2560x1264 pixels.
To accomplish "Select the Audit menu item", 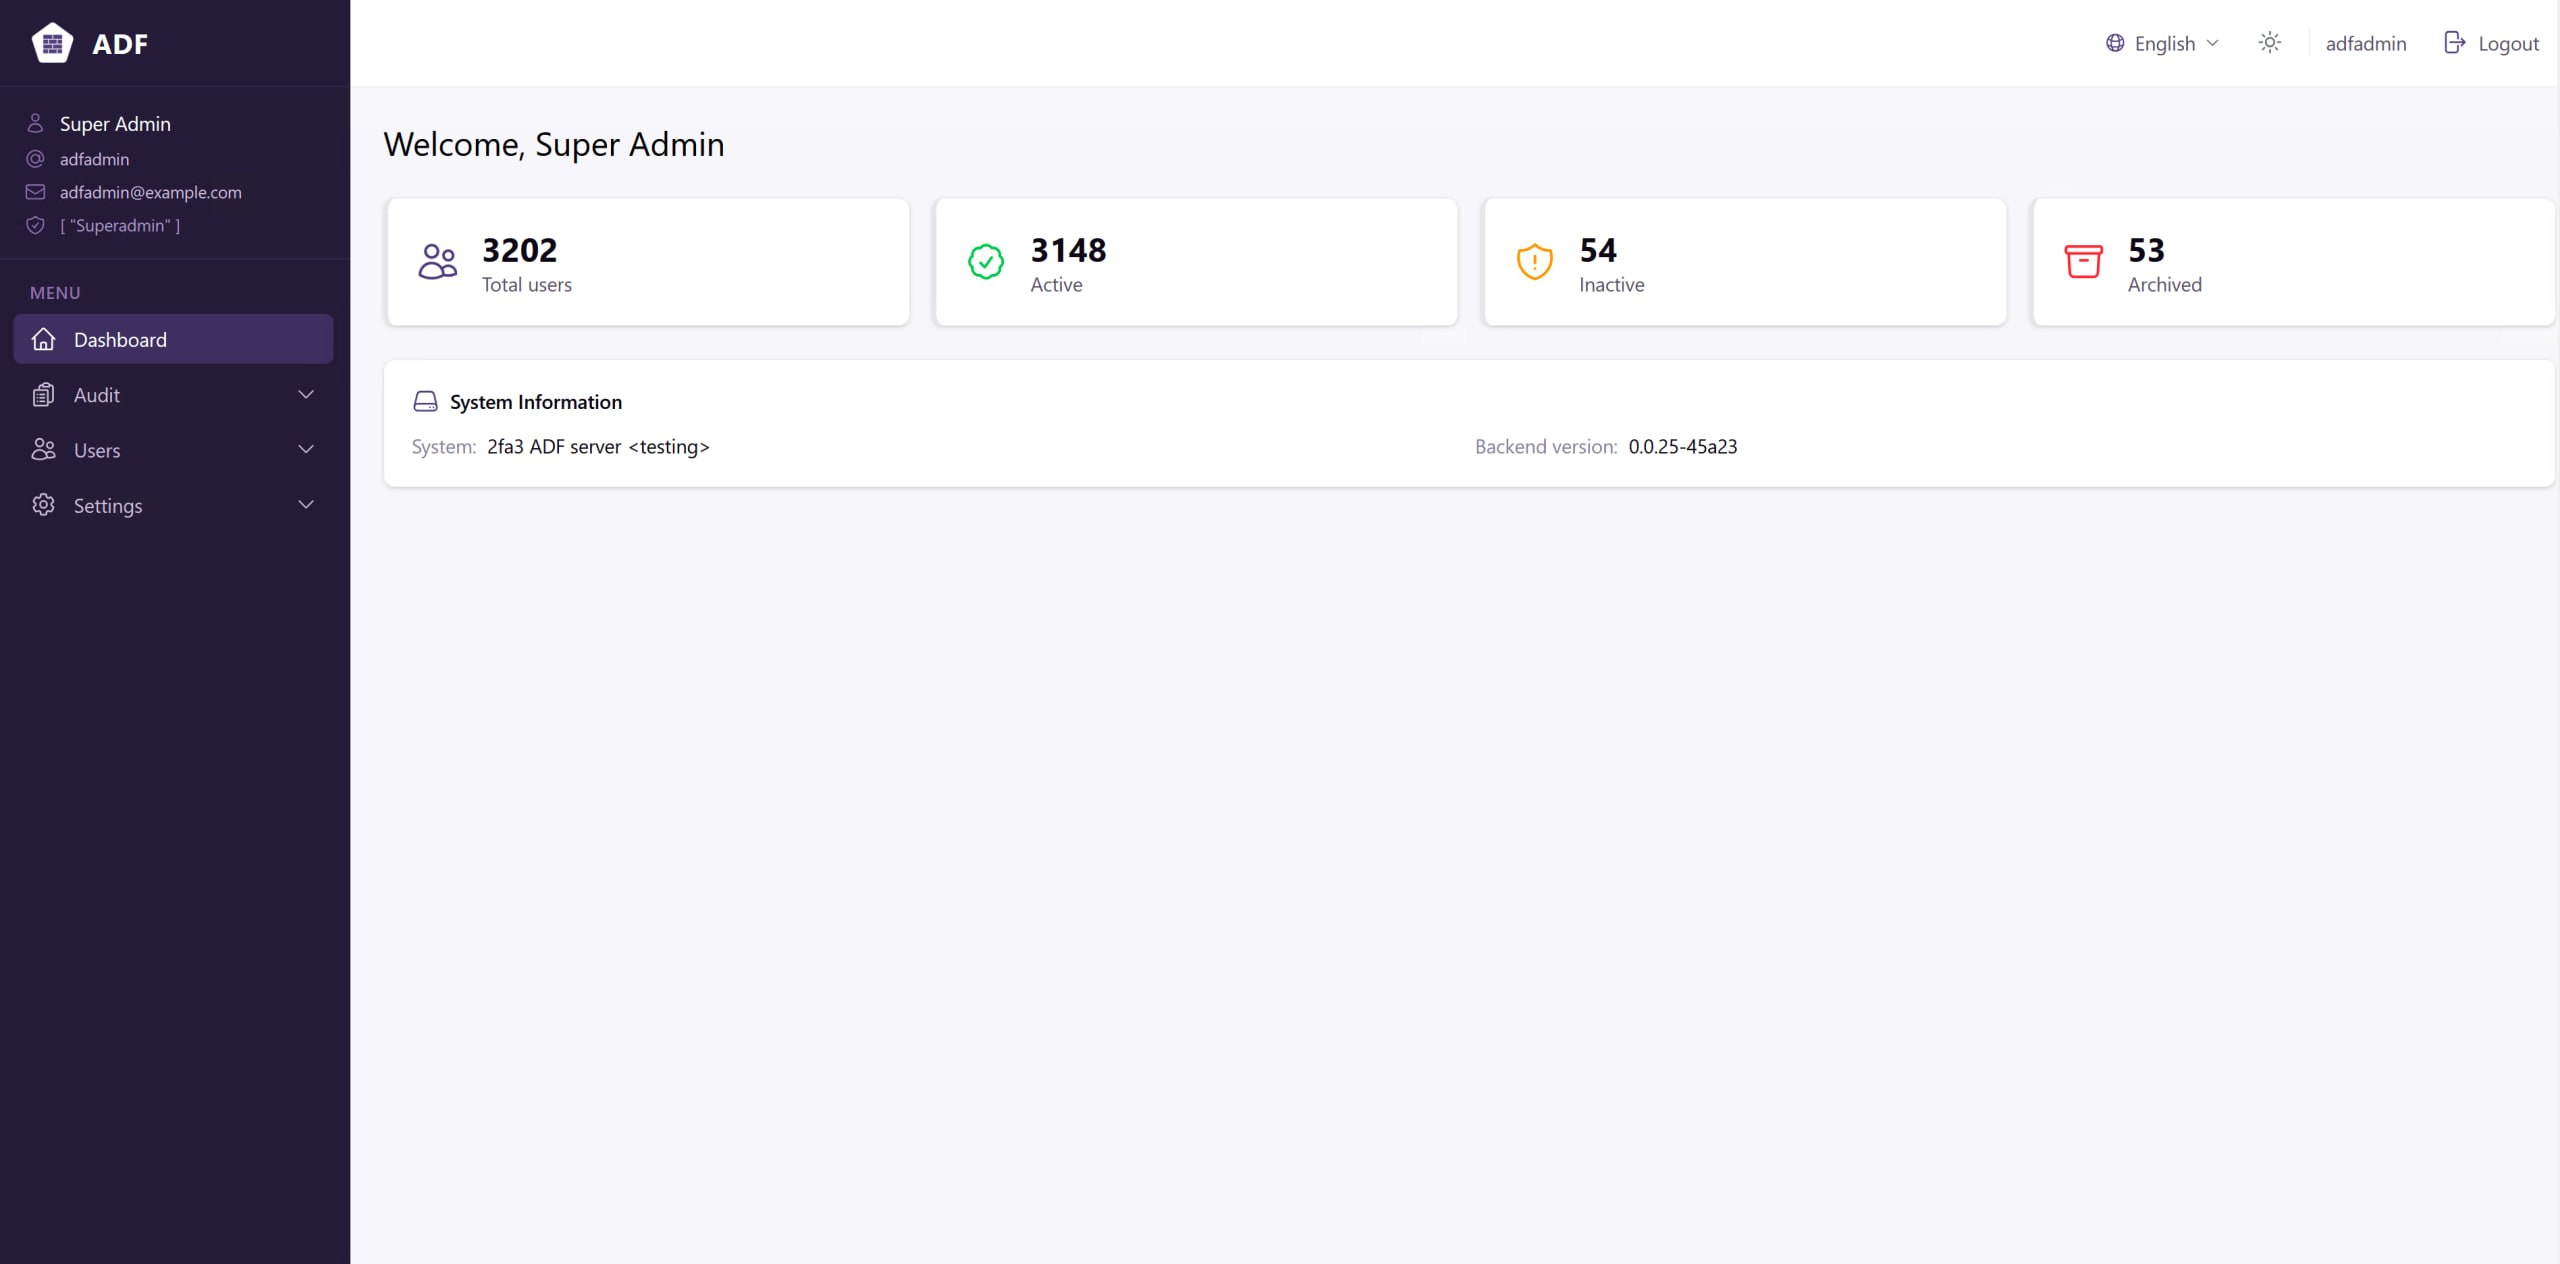I will (174, 395).
